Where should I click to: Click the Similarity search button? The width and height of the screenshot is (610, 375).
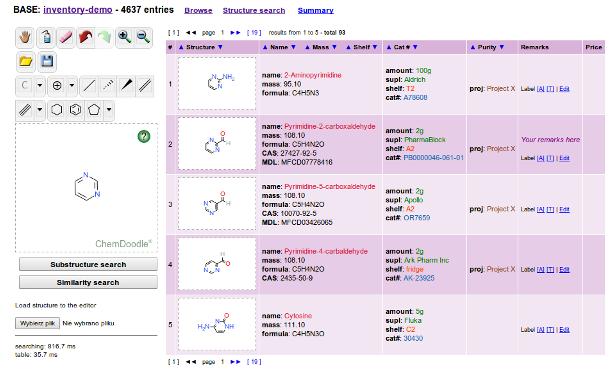pyautogui.click(x=88, y=282)
